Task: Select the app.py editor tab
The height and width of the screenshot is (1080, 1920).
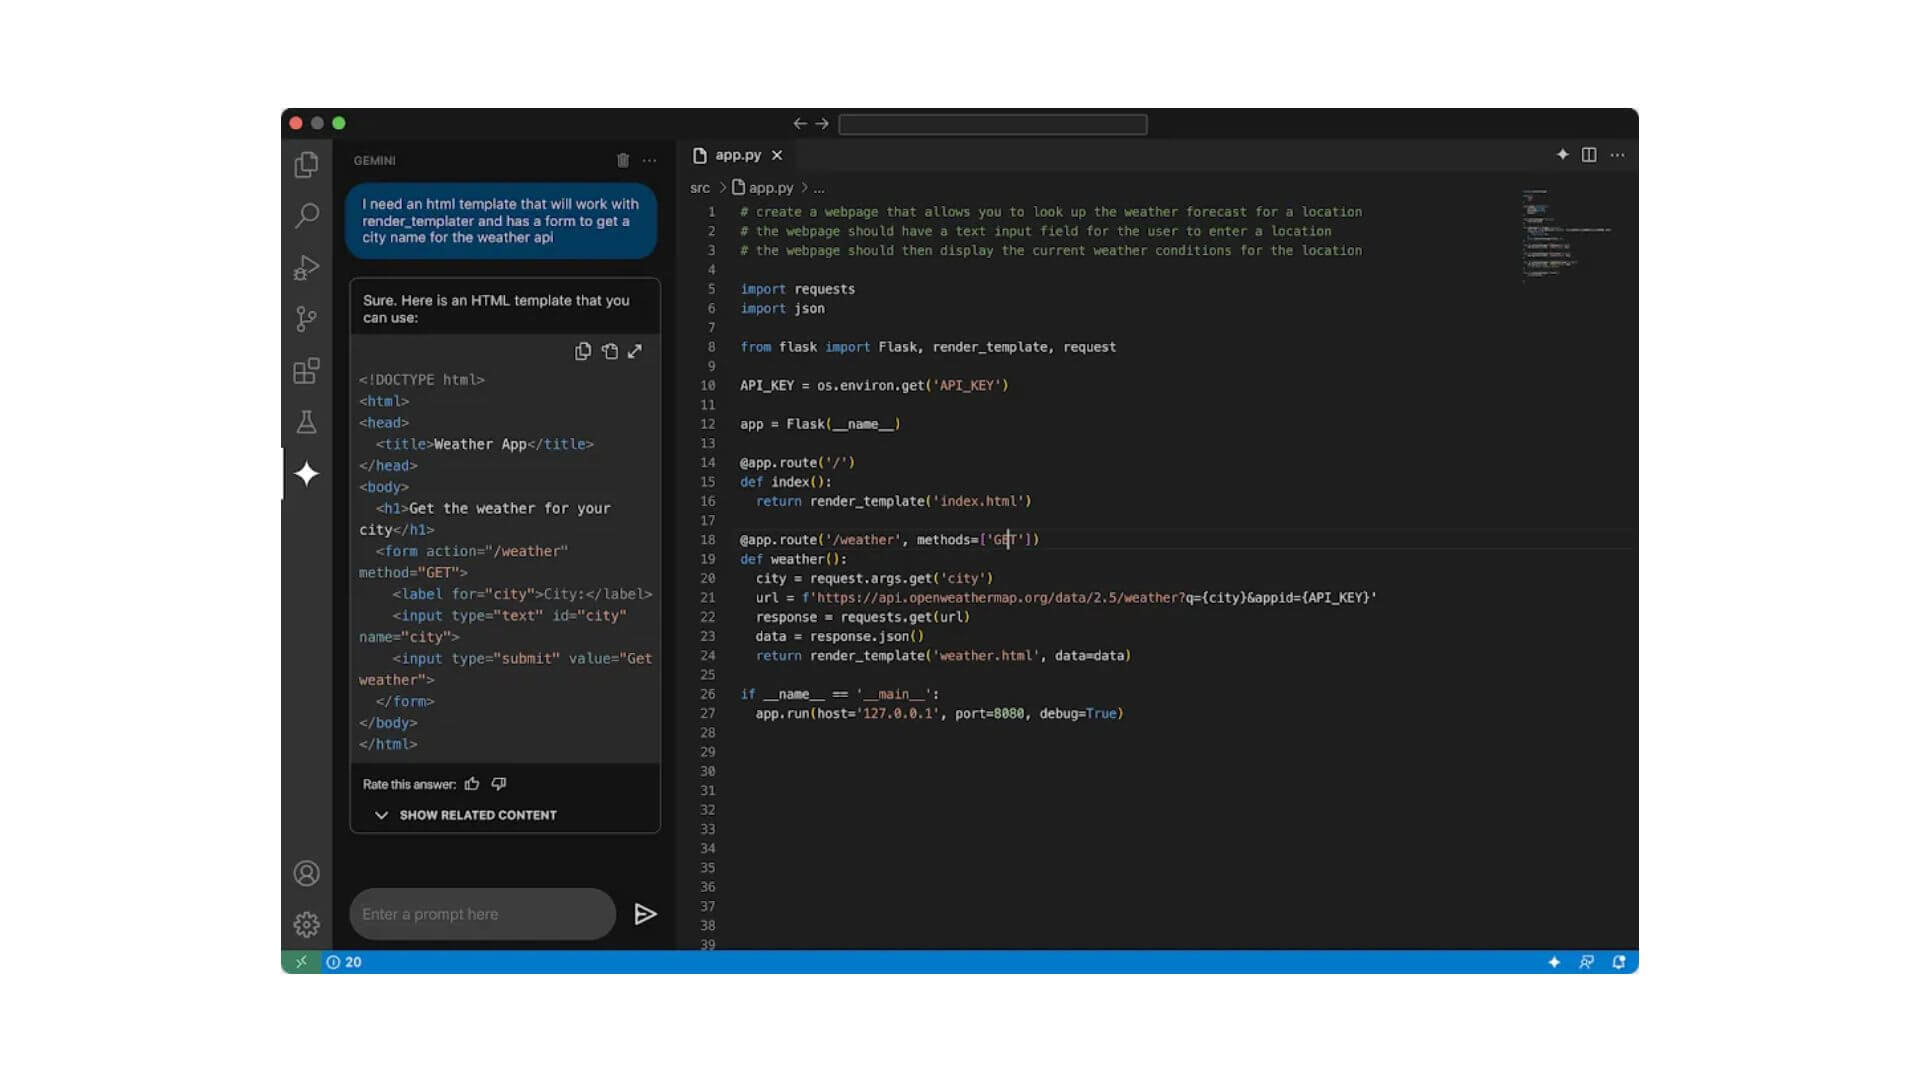Action: [738, 155]
